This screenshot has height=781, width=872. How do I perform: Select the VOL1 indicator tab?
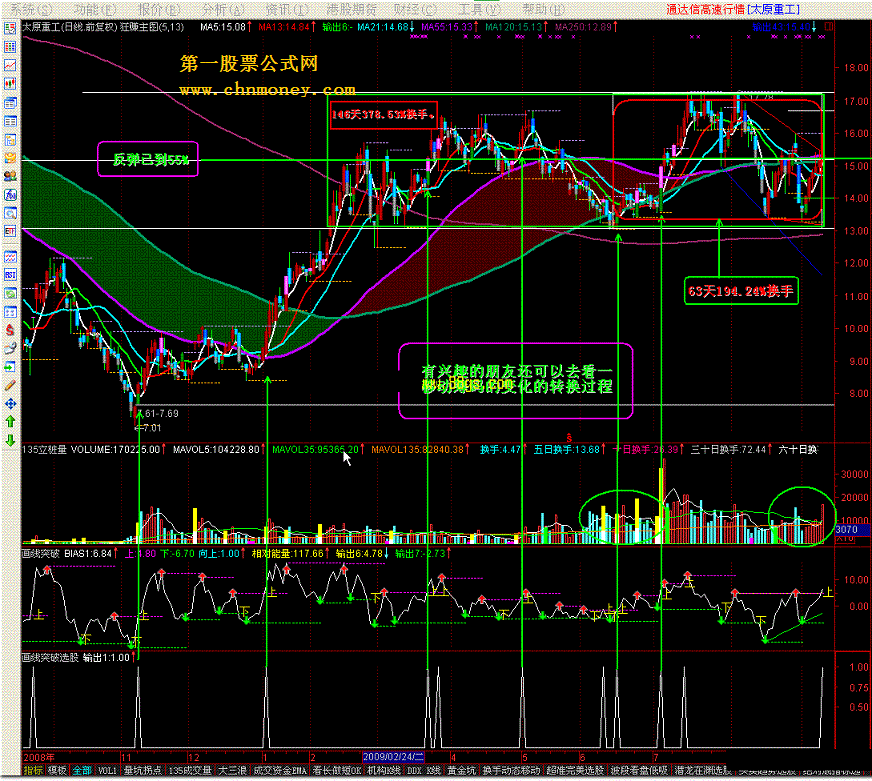[107, 770]
